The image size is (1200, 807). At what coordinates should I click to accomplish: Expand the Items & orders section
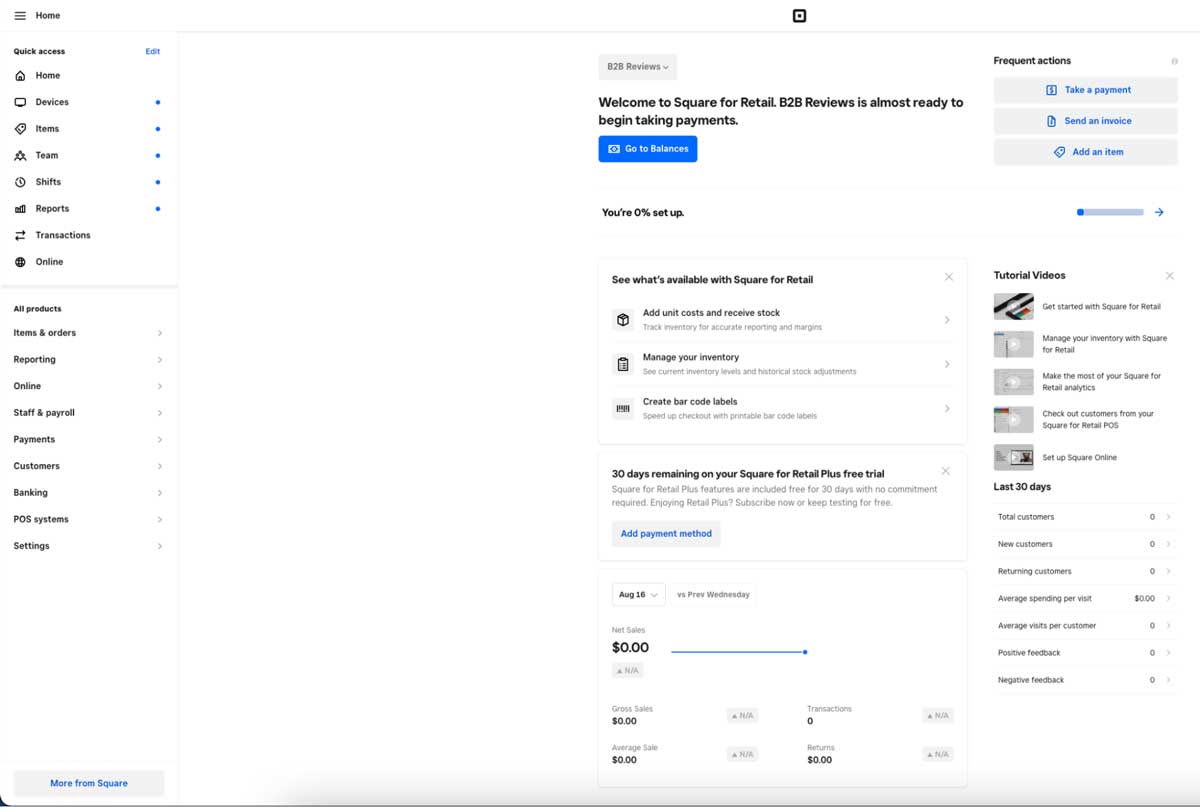point(88,332)
